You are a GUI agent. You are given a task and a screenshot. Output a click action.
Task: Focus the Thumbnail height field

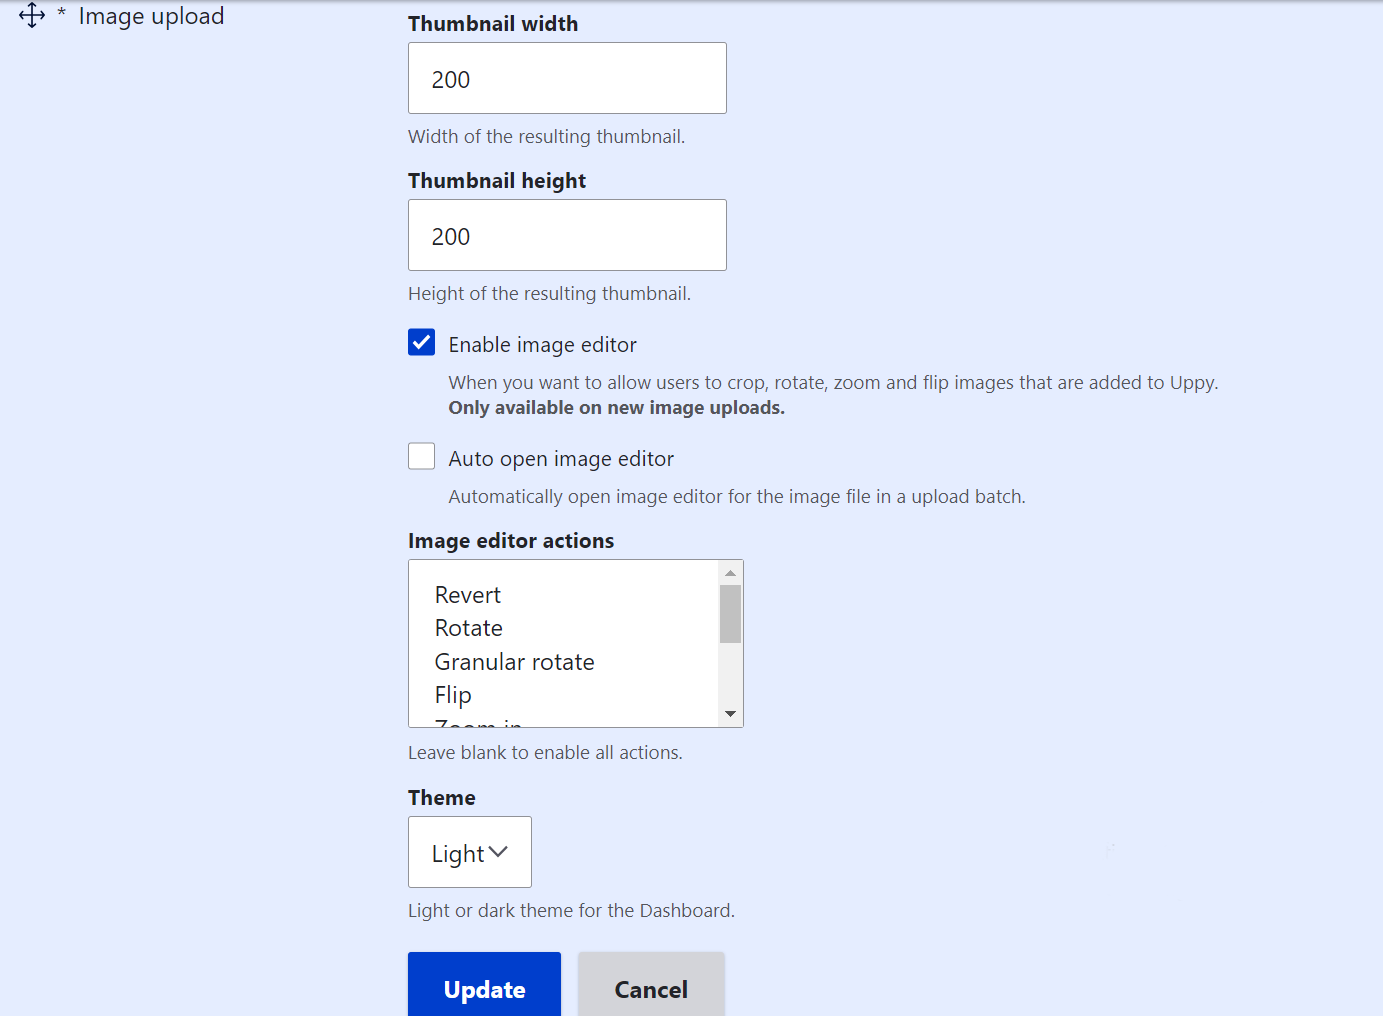[x=566, y=235]
